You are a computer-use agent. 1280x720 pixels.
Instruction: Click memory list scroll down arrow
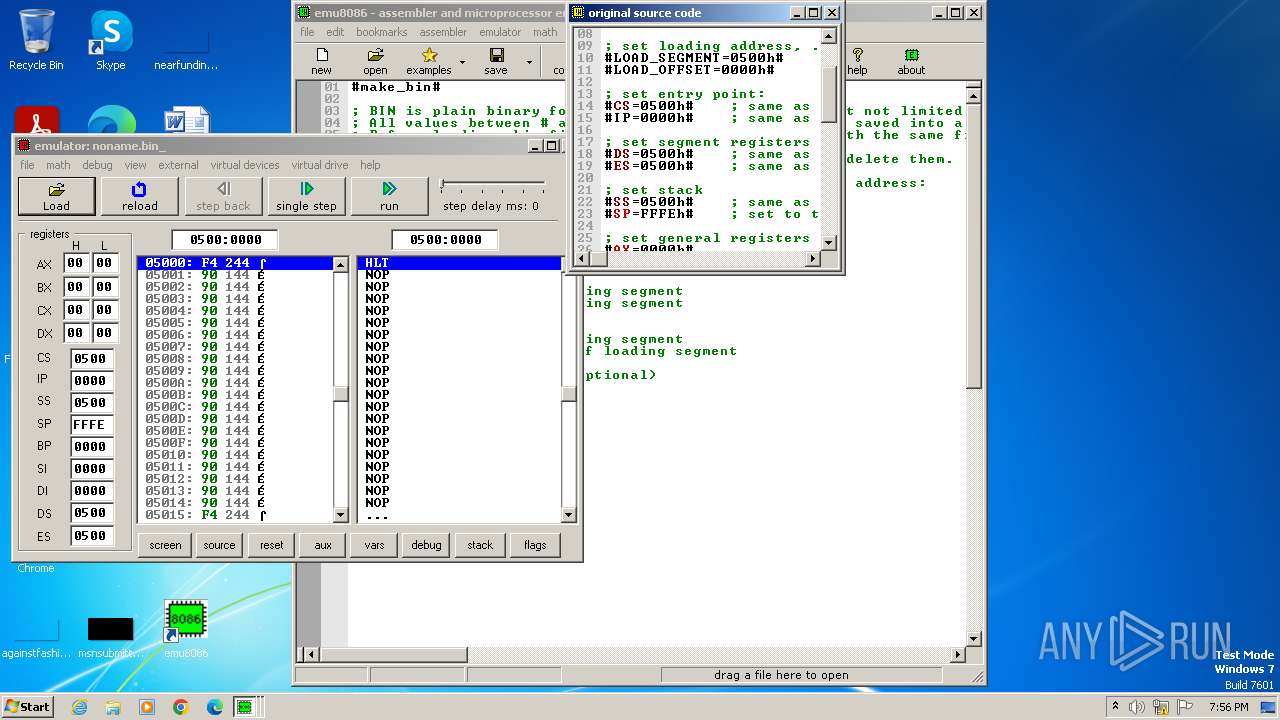tap(341, 515)
